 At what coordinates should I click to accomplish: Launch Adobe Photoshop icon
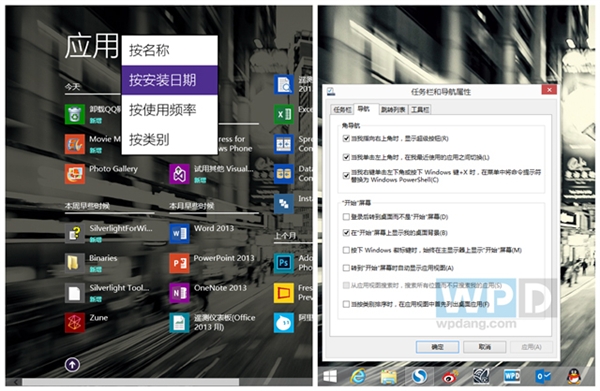point(284,264)
